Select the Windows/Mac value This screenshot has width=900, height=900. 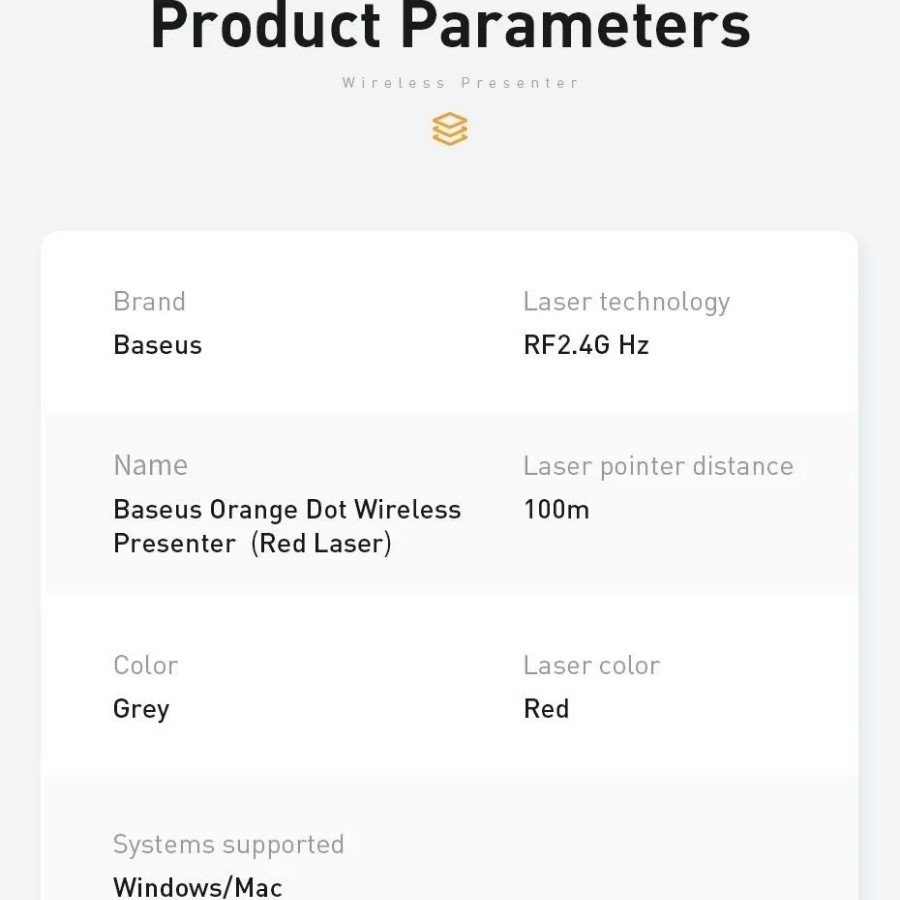tap(197, 887)
